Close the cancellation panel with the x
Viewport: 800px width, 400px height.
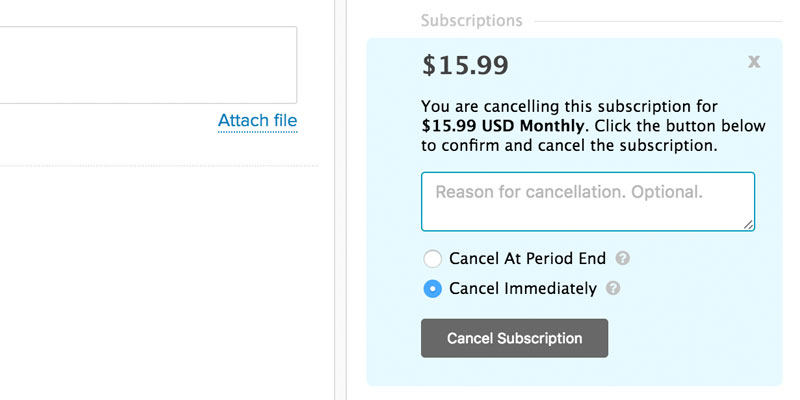754,62
